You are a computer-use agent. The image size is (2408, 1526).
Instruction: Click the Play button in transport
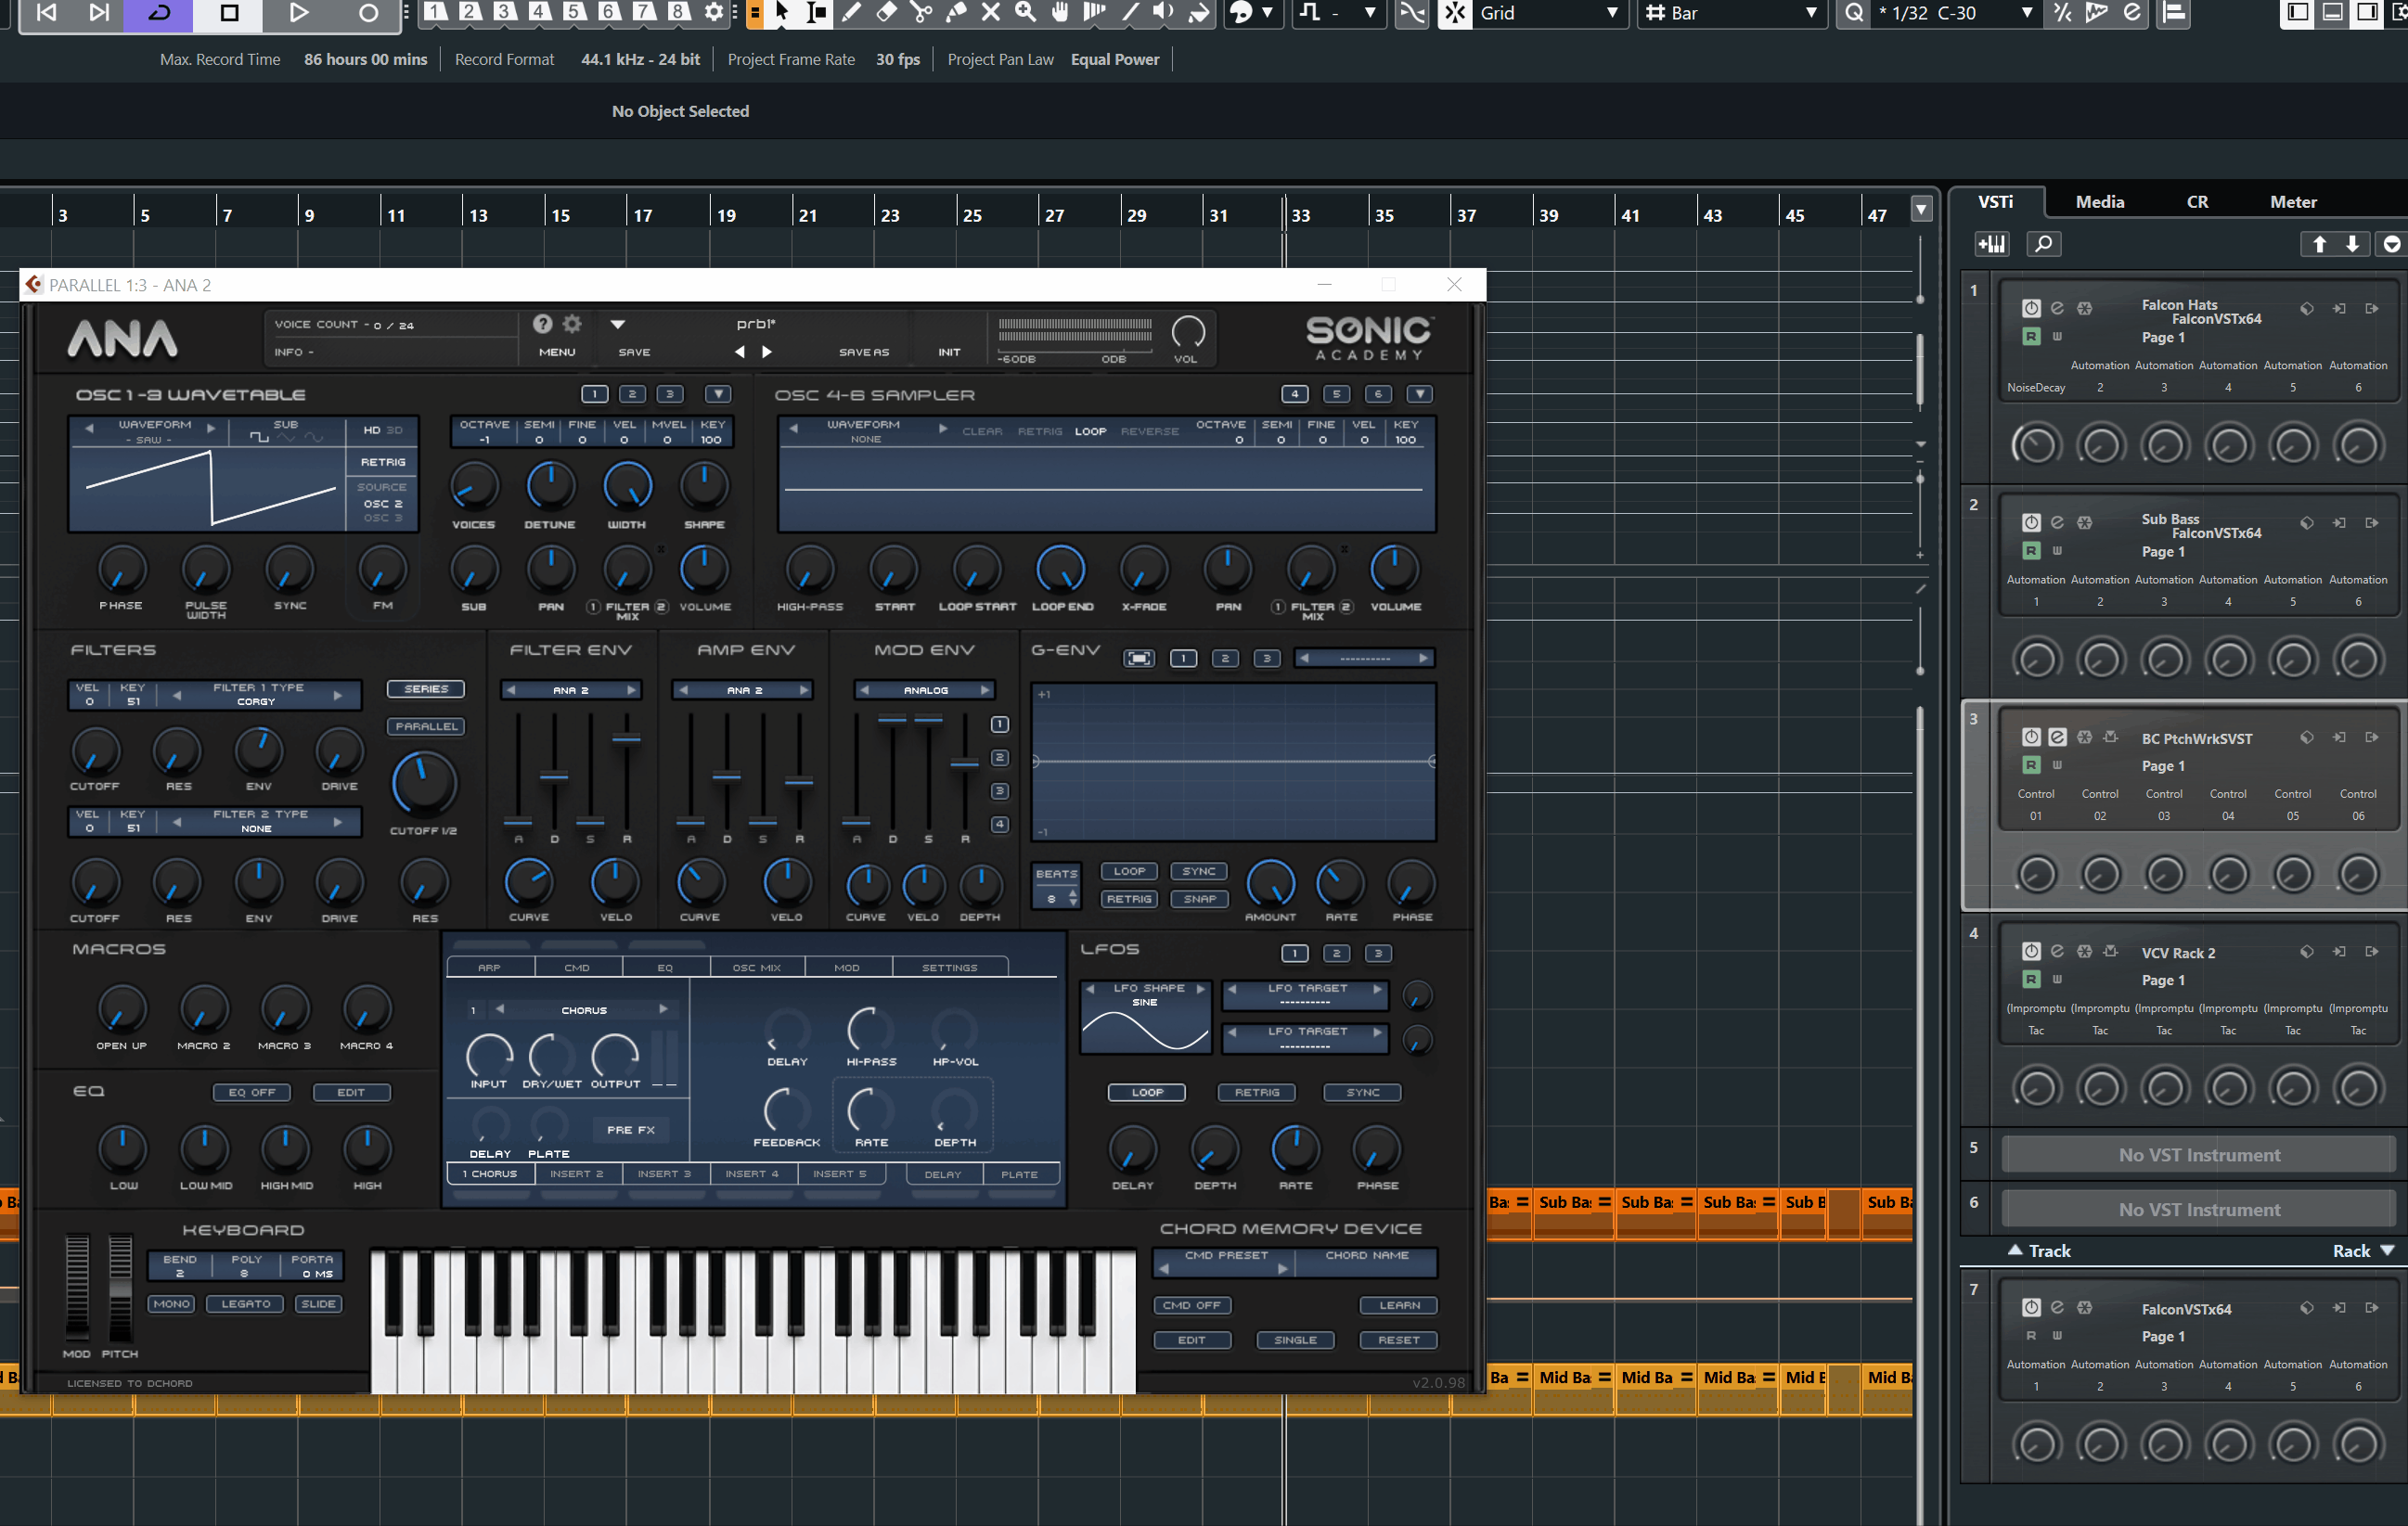[x=298, y=13]
